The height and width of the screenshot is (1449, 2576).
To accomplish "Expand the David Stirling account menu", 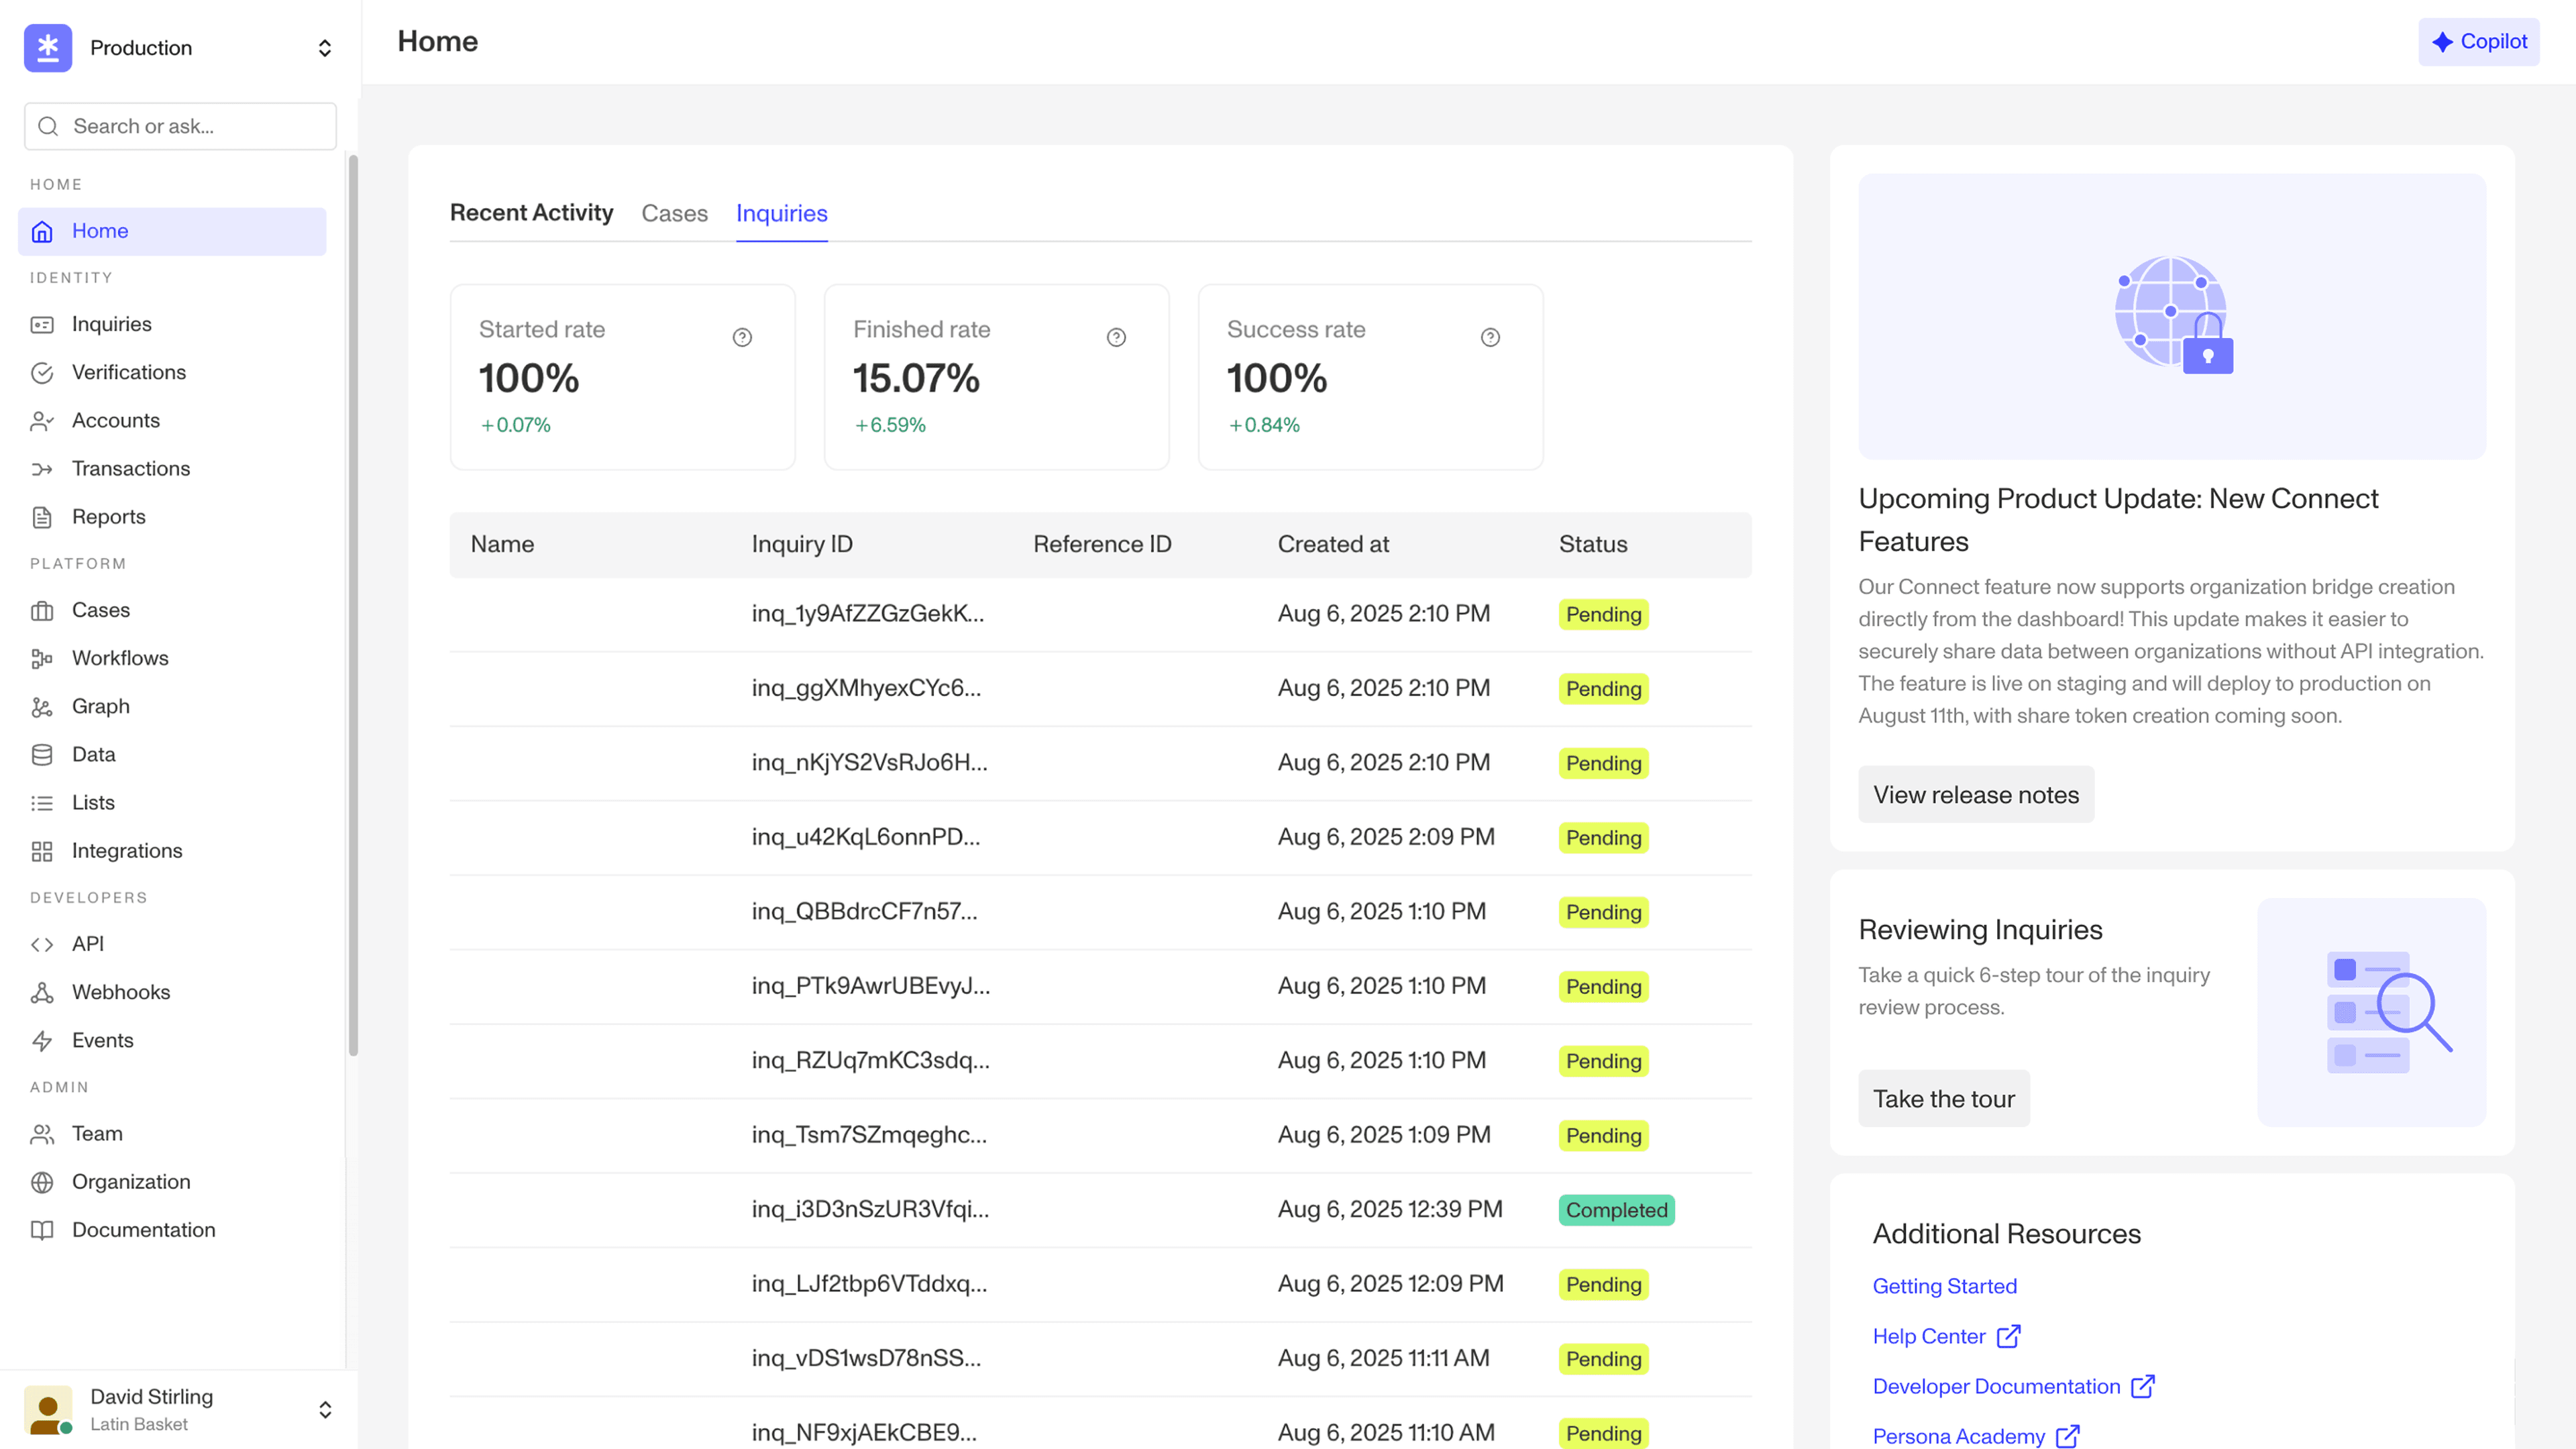I will (180, 1409).
